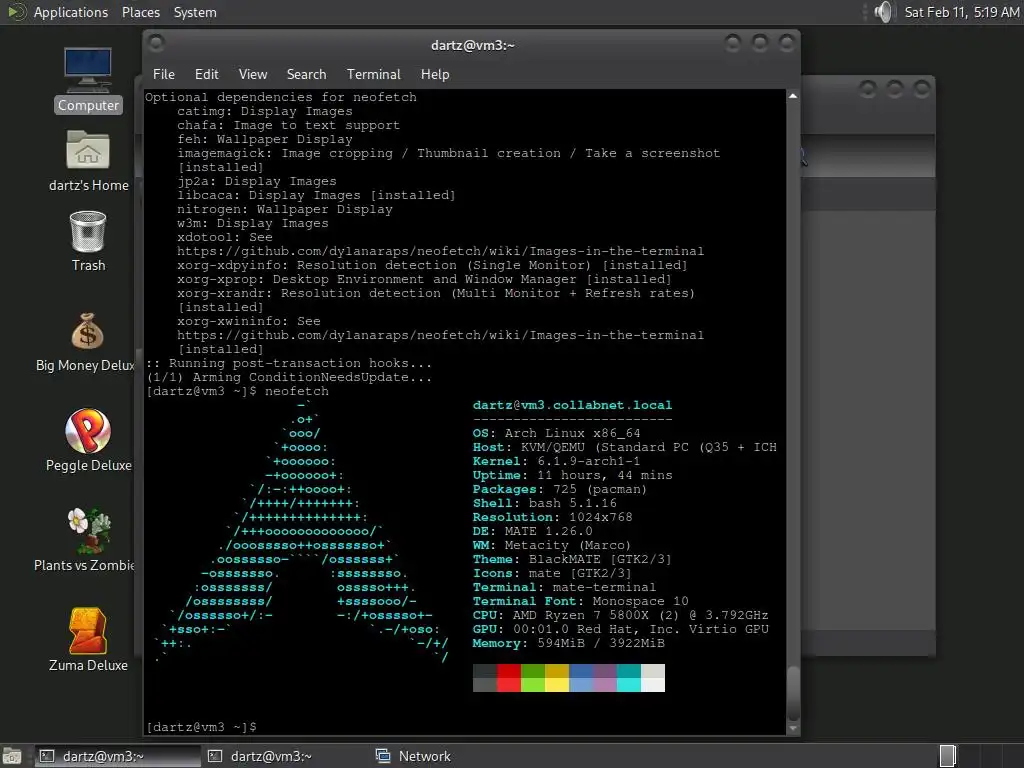Open the terminal File menu

pos(163,74)
